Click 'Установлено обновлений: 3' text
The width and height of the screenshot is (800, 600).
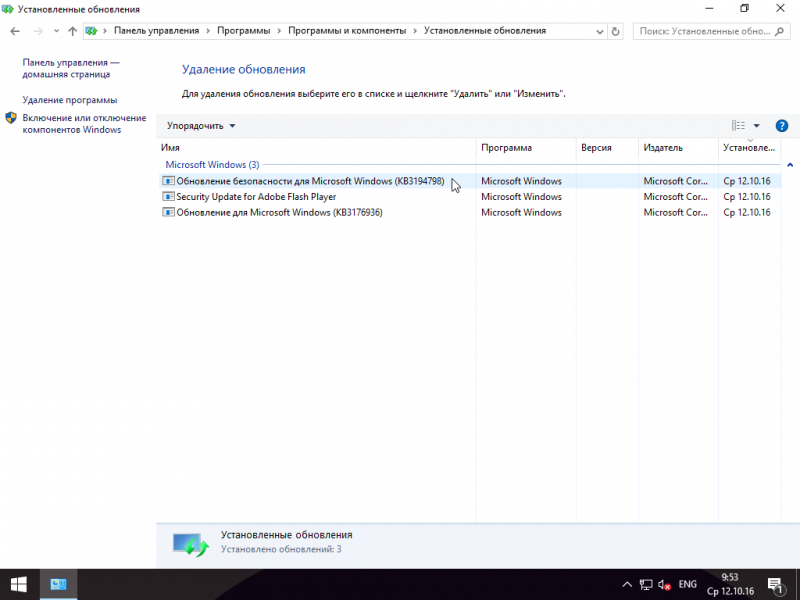pyautogui.click(x=281, y=549)
